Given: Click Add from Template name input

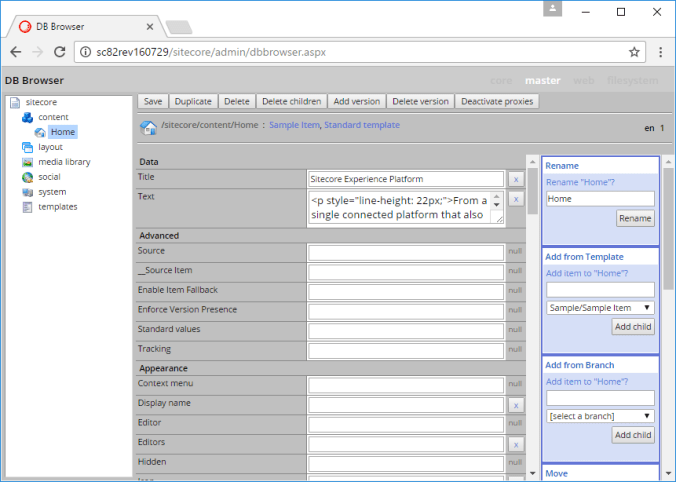Looking at the screenshot, I should pyautogui.click(x=600, y=290).
